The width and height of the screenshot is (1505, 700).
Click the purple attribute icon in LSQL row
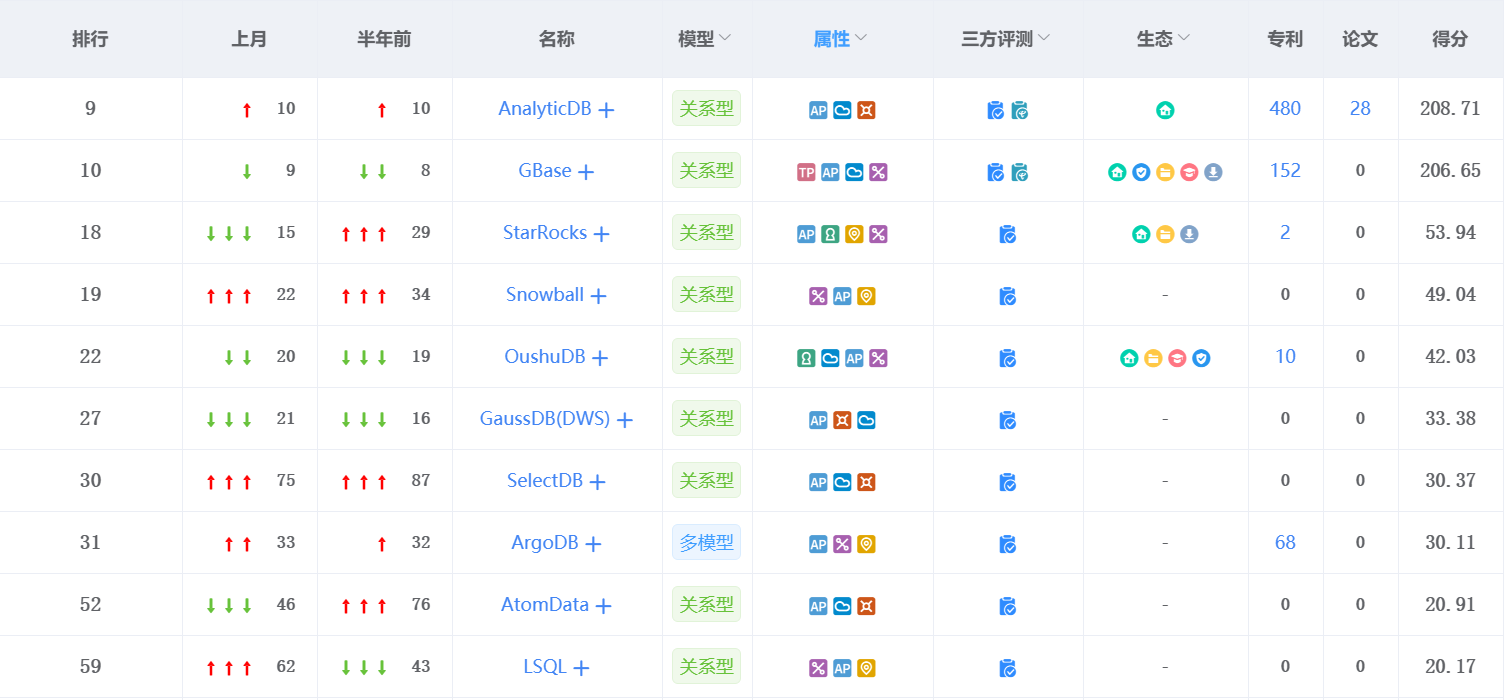[x=818, y=668]
